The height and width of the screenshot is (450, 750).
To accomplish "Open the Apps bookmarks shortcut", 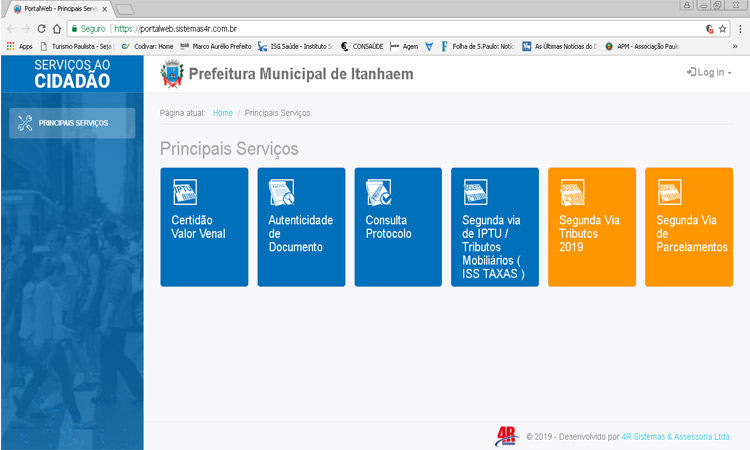I will (x=19, y=46).
